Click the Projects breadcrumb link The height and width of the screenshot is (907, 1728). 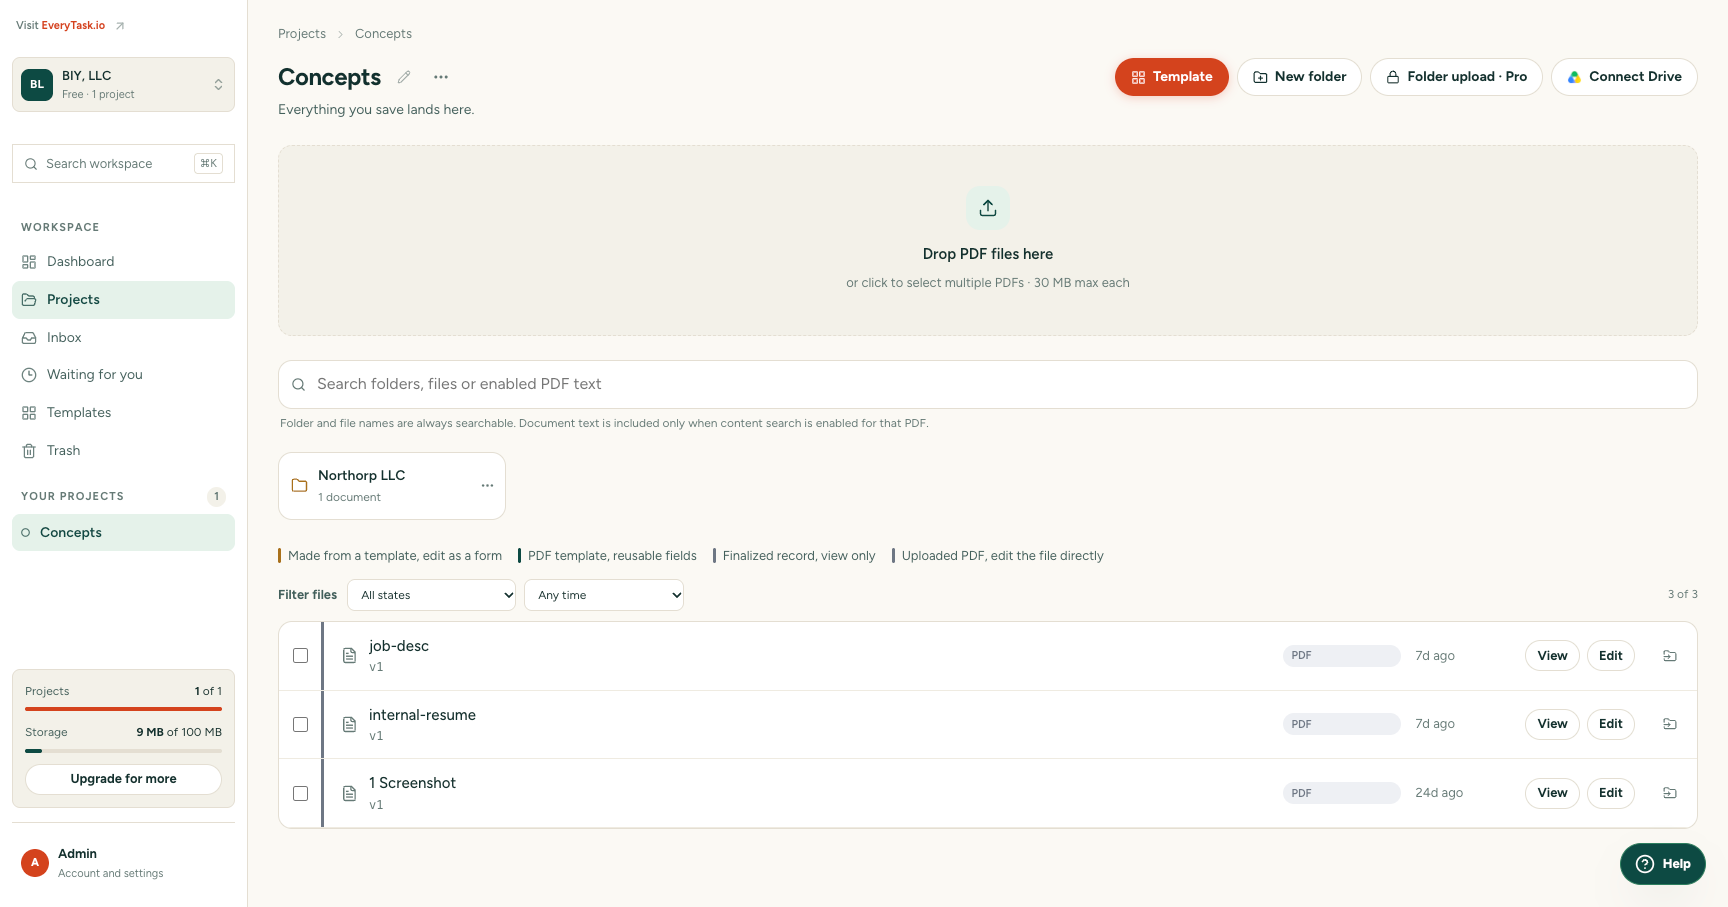click(302, 34)
